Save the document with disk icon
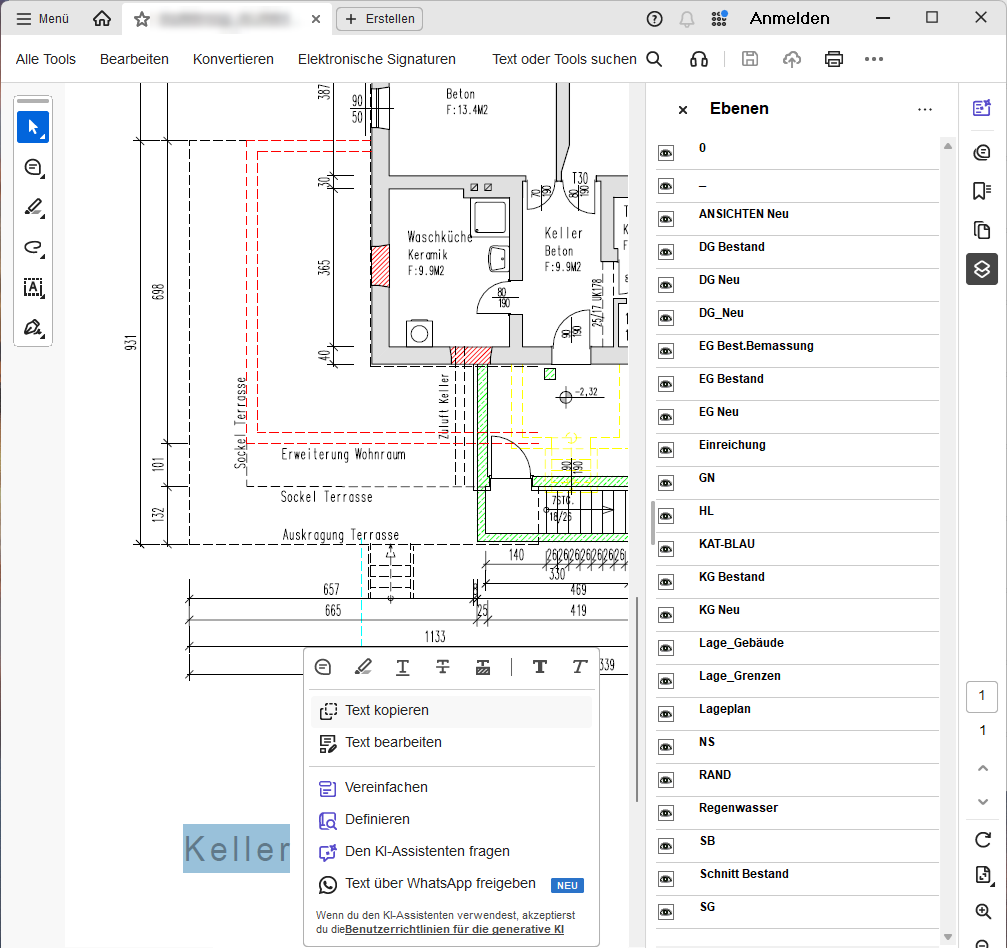 749,59
